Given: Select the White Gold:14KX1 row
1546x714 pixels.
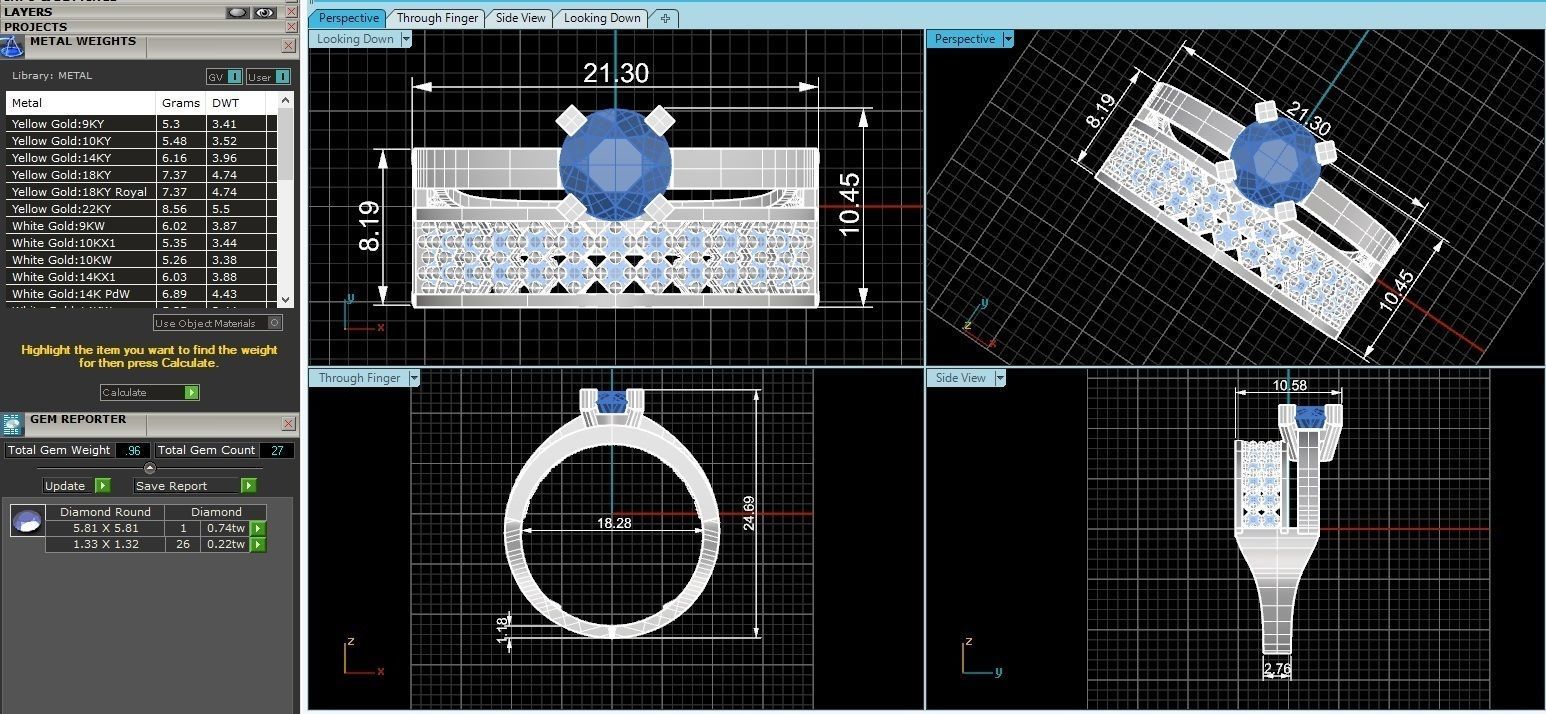Looking at the screenshot, I should (139, 277).
